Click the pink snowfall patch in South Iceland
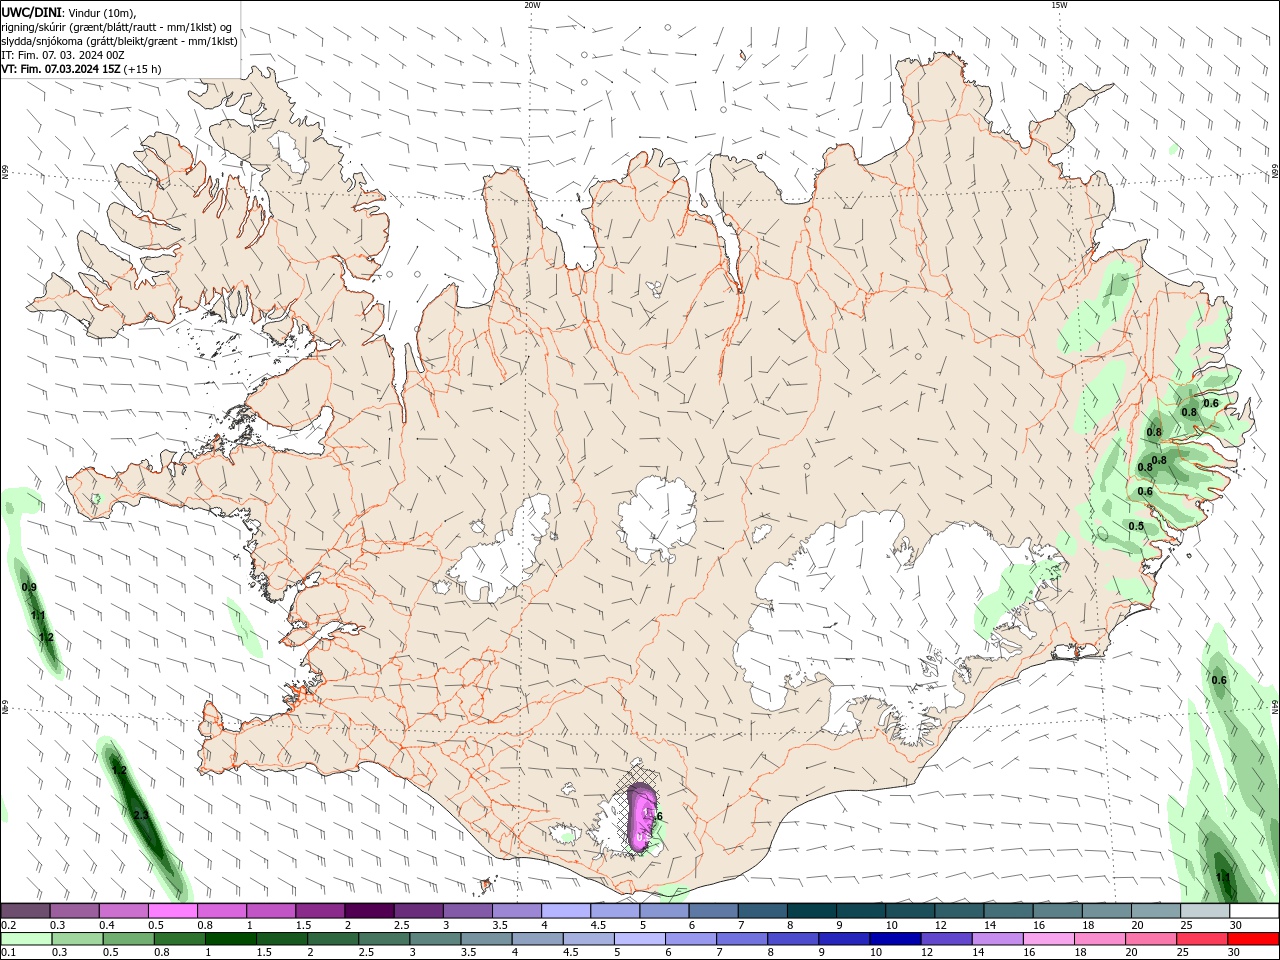Screen dimensions: 1280x960 click(x=640, y=818)
